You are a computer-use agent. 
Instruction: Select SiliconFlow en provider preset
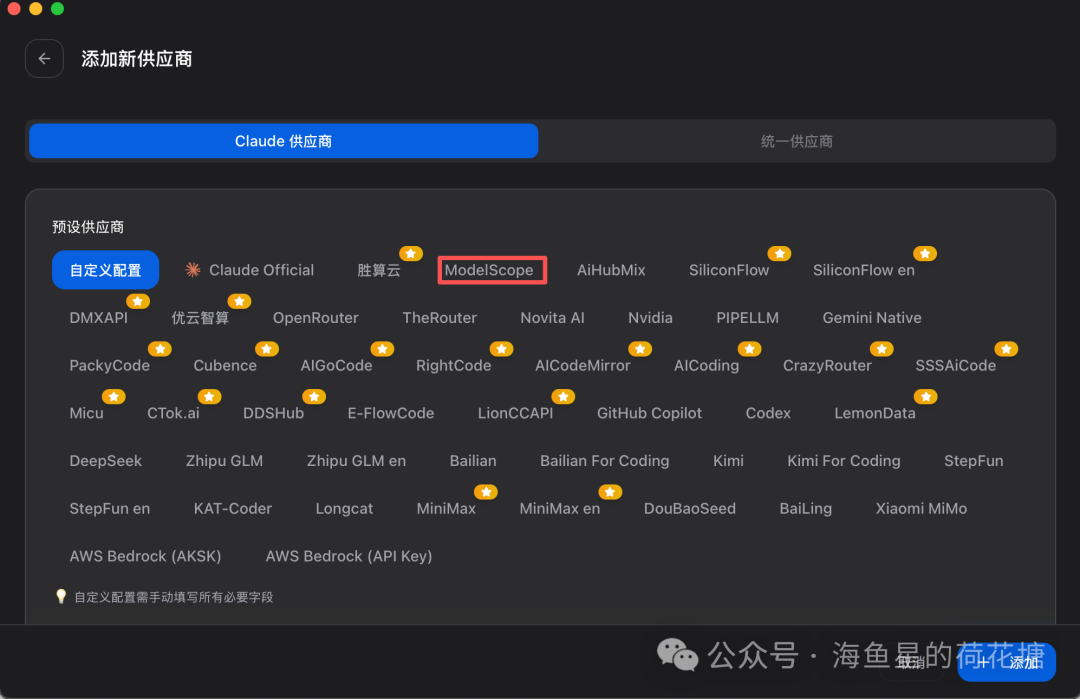click(864, 270)
